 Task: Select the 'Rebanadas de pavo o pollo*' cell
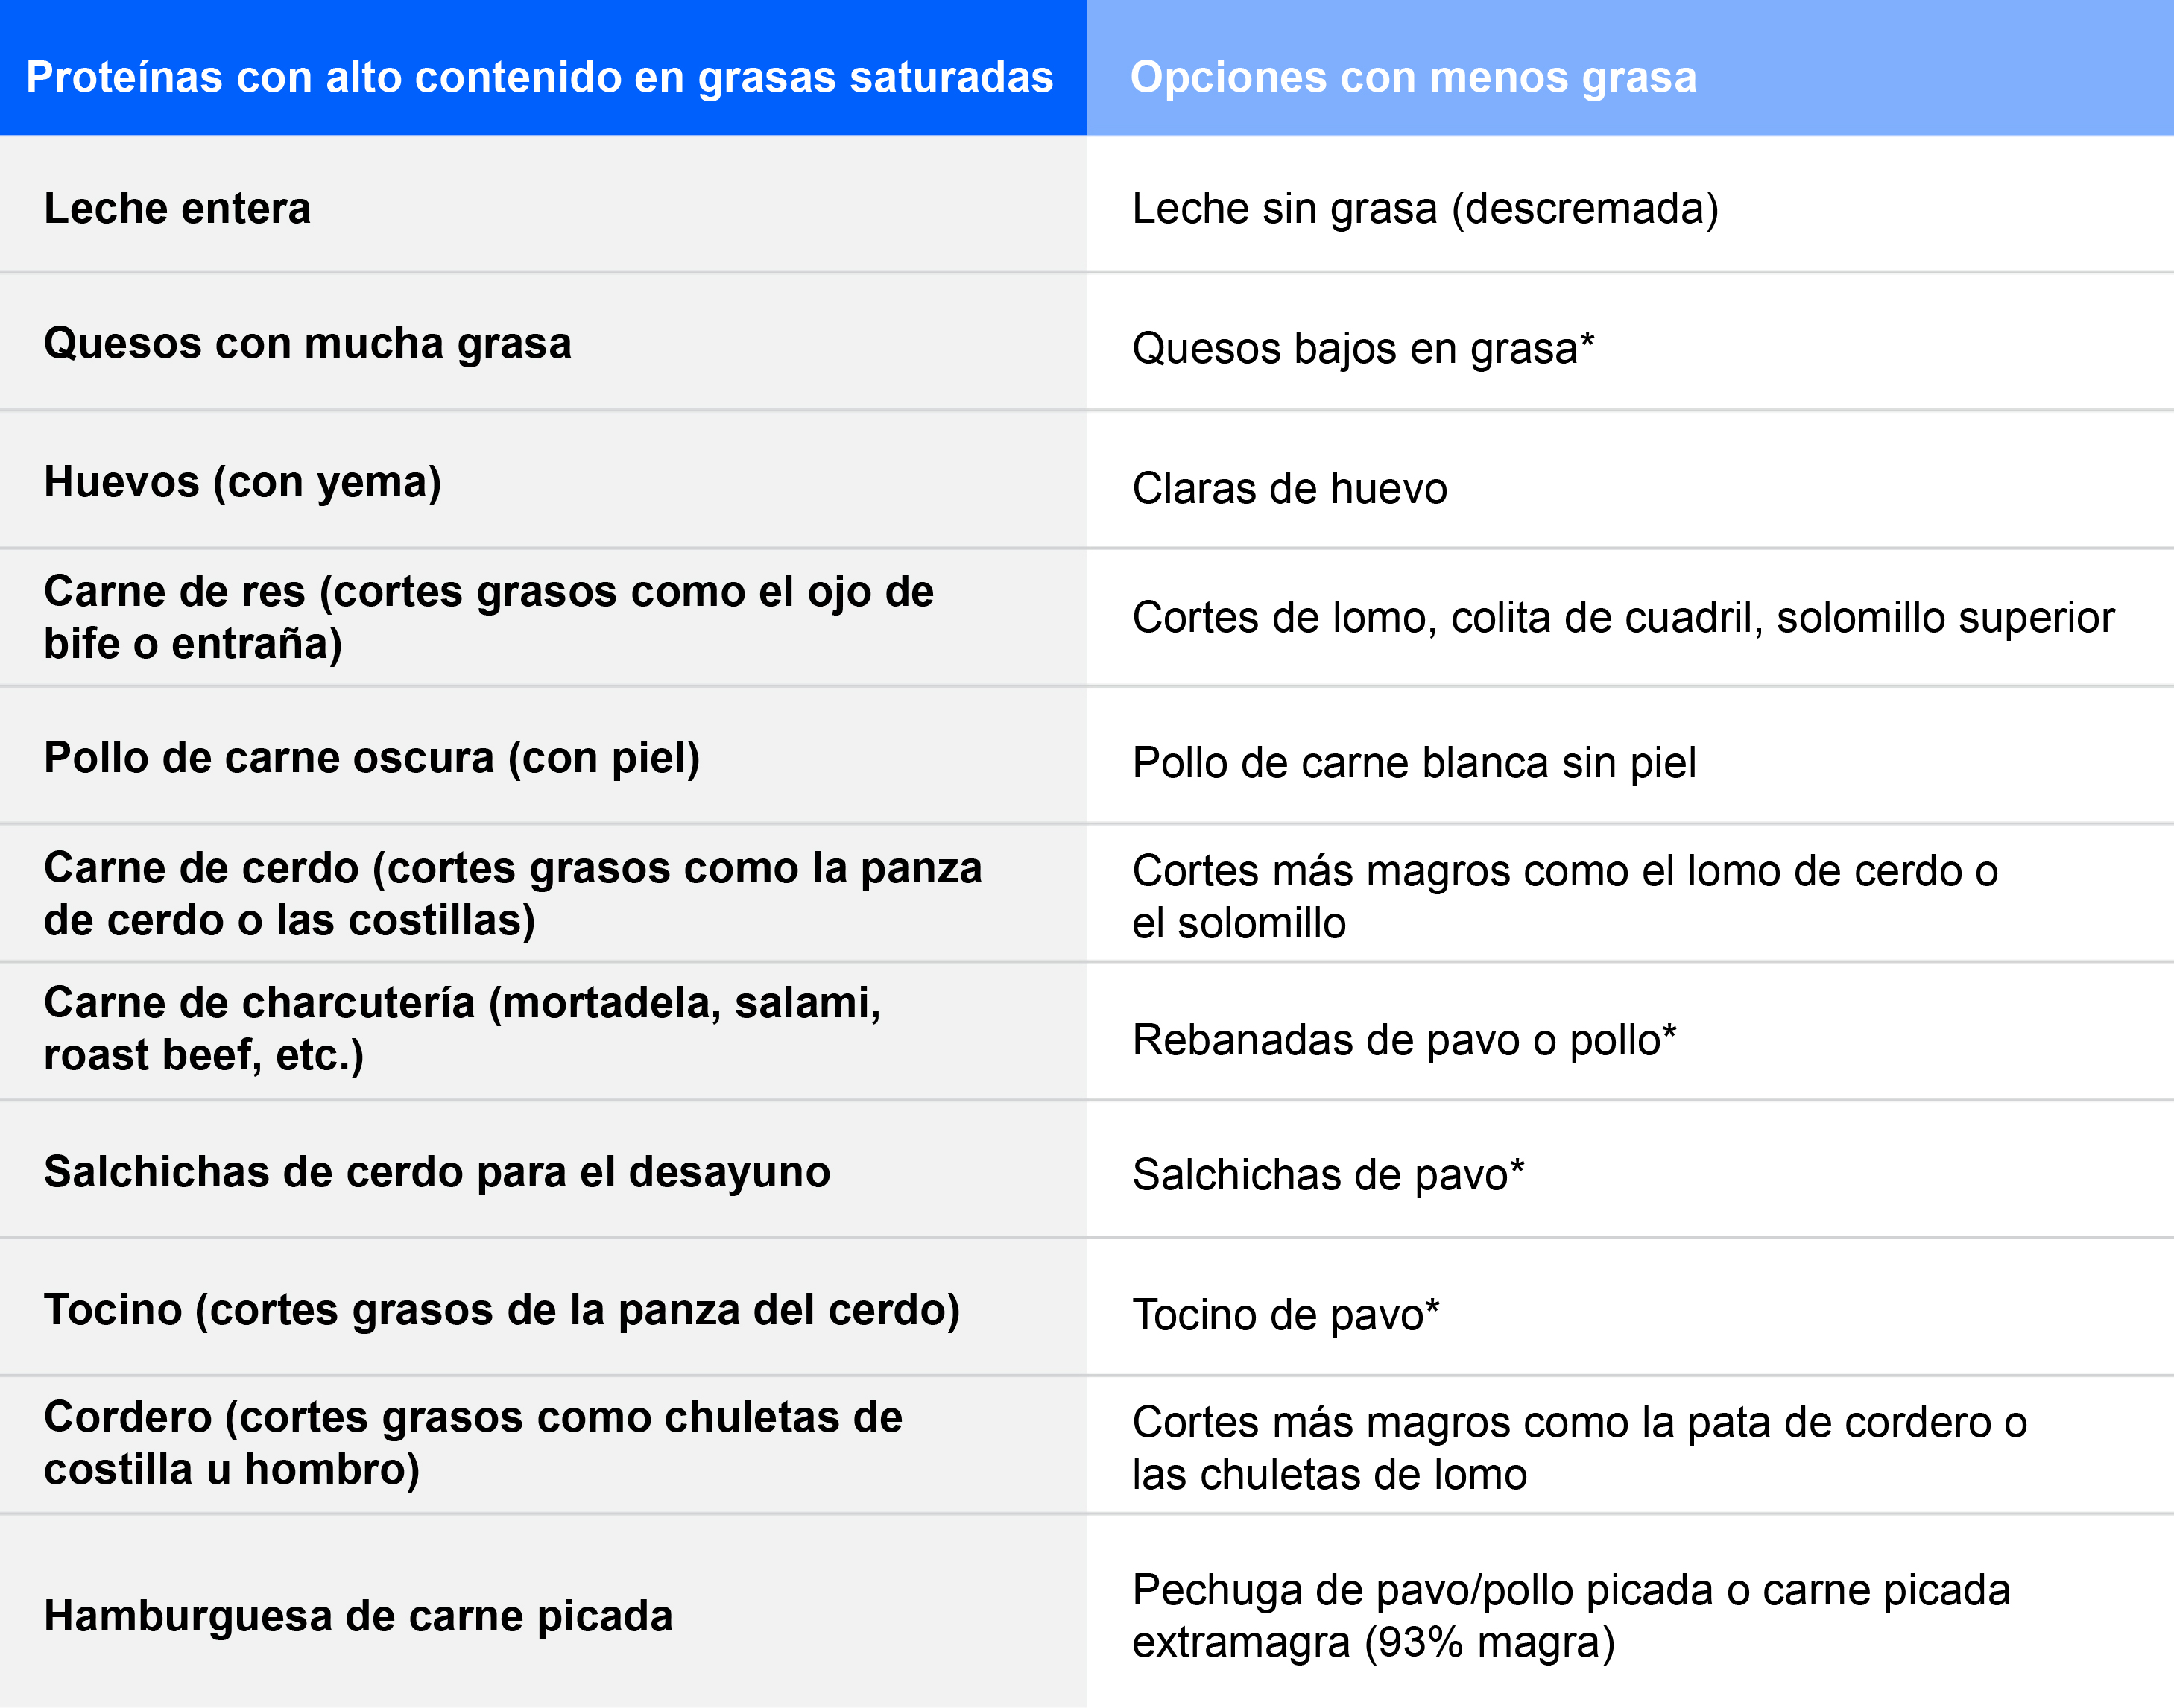pyautogui.click(x=1403, y=1040)
